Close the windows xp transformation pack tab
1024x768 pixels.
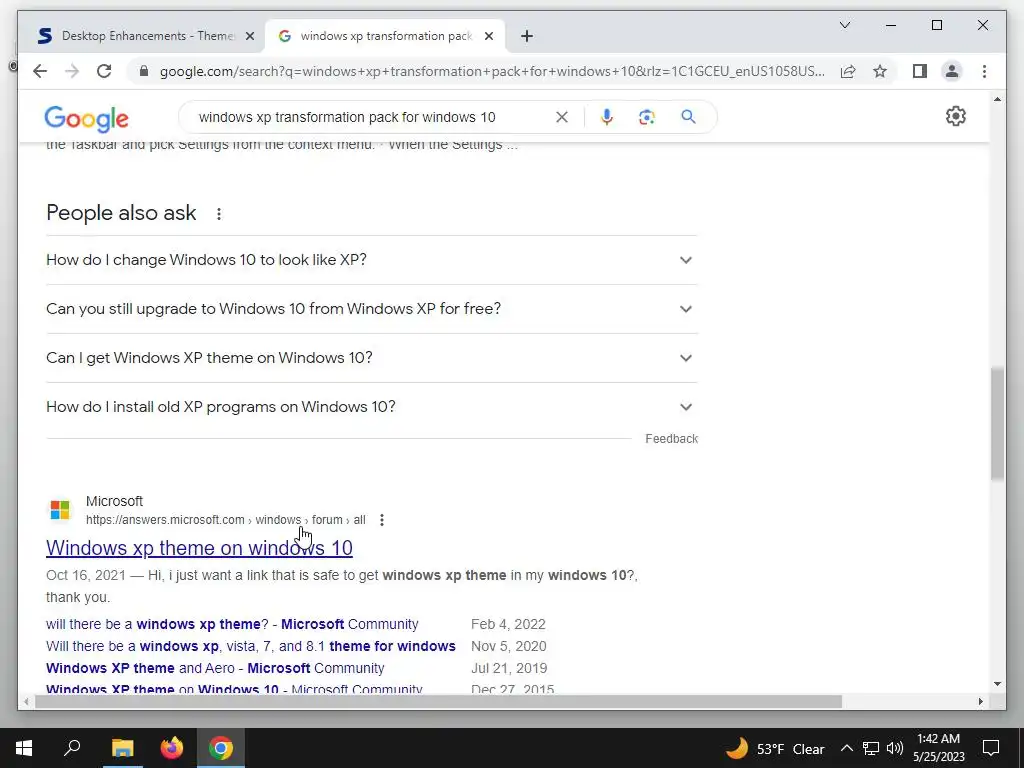coord(488,36)
